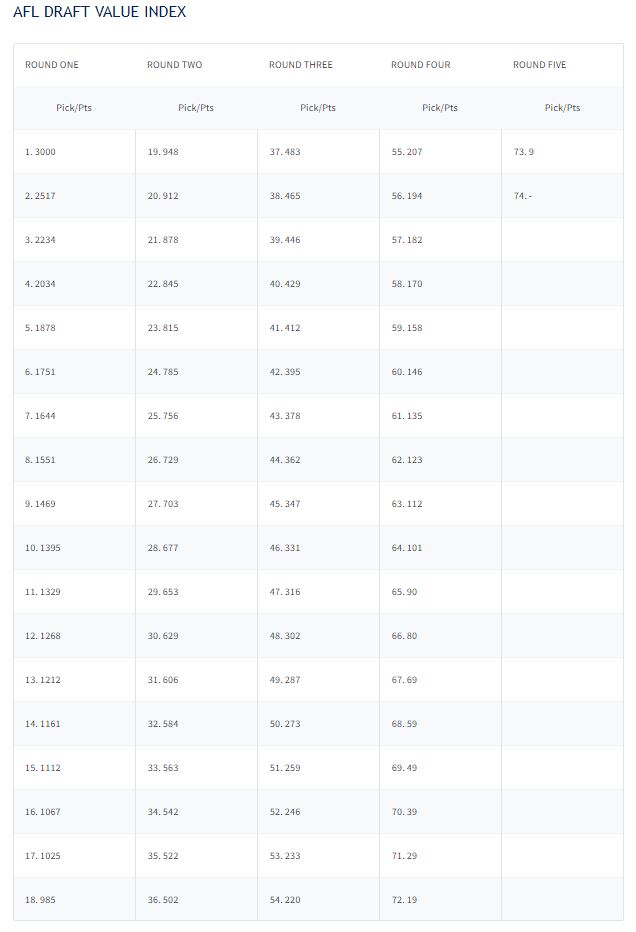Click the pick 55 cell showing 207
This screenshot has width=636, height=932.
406,152
